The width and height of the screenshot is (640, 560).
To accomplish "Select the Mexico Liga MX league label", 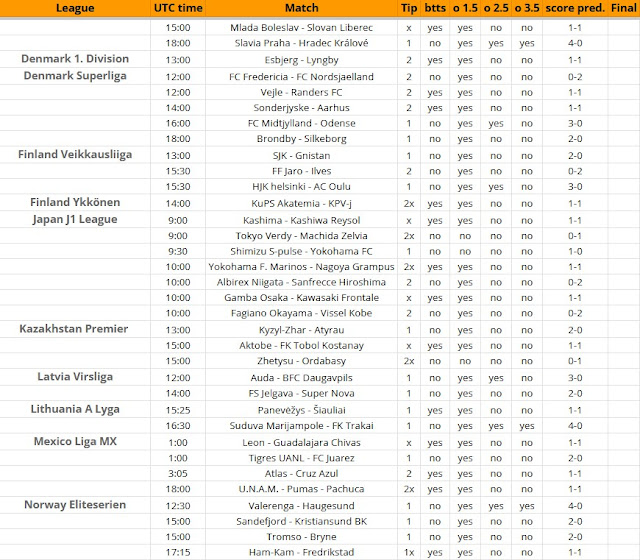I will (x=75, y=441).
